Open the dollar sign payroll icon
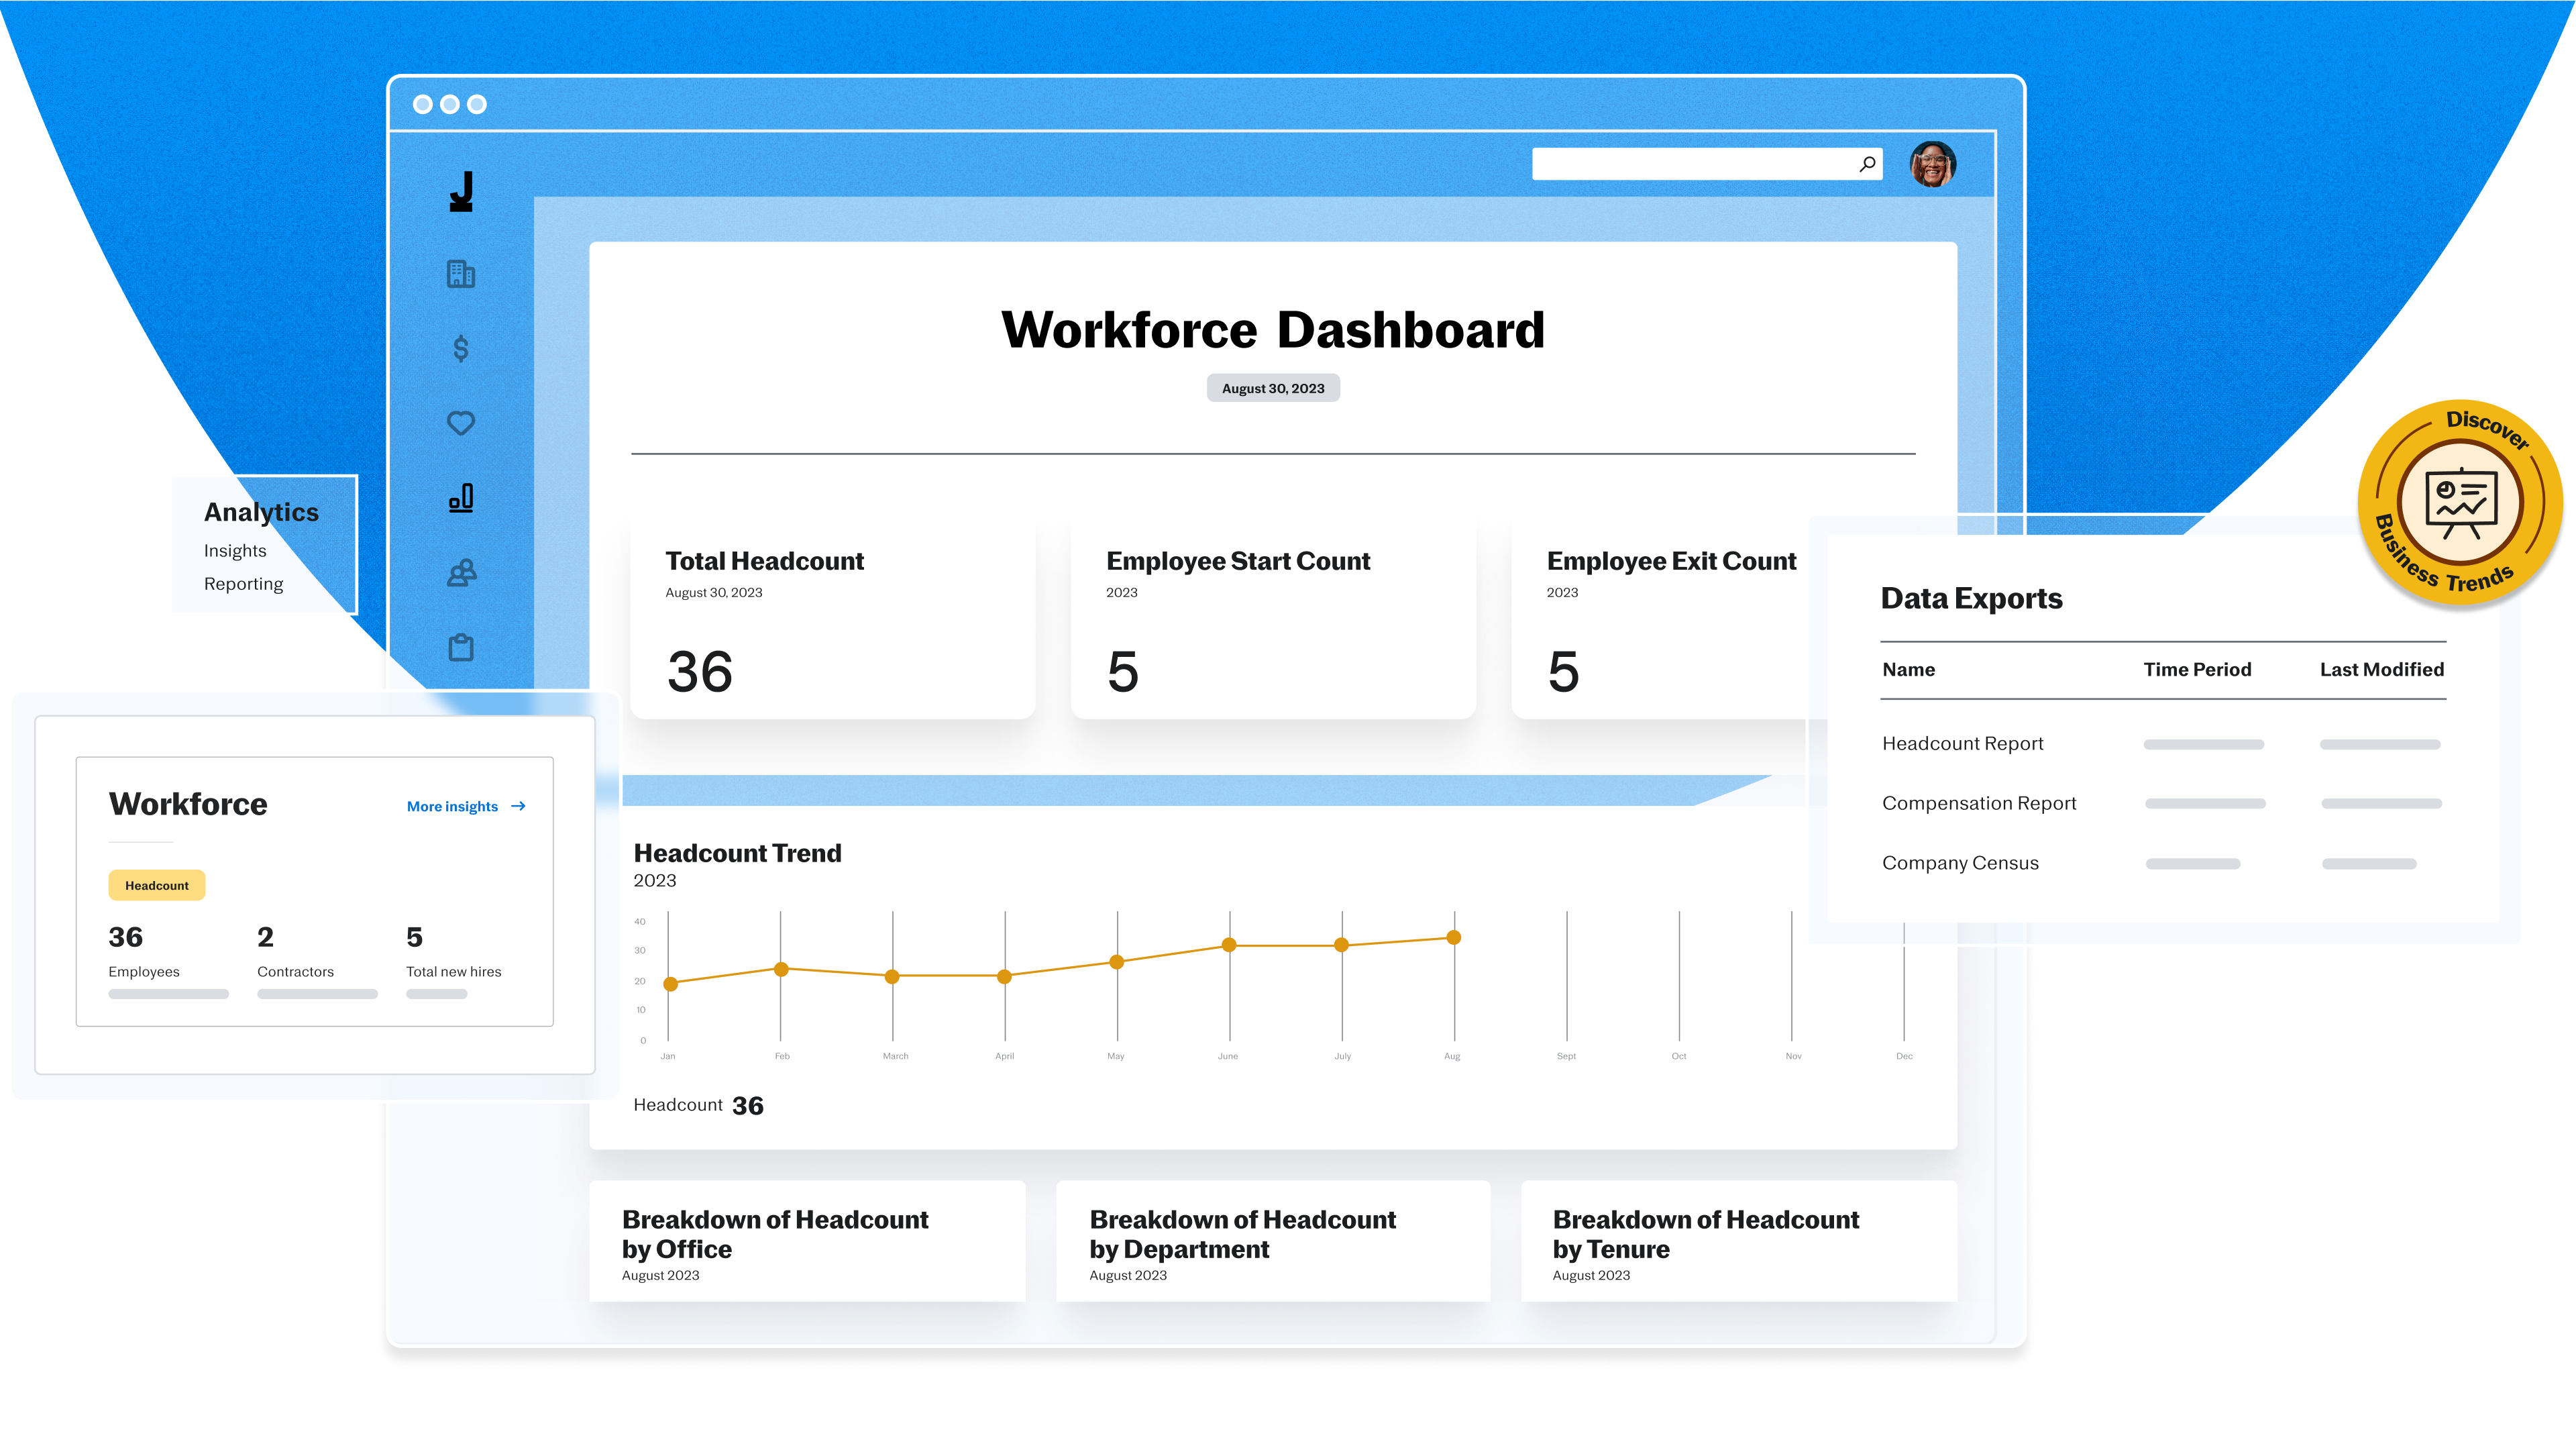The width and height of the screenshot is (2576, 1450). click(461, 349)
